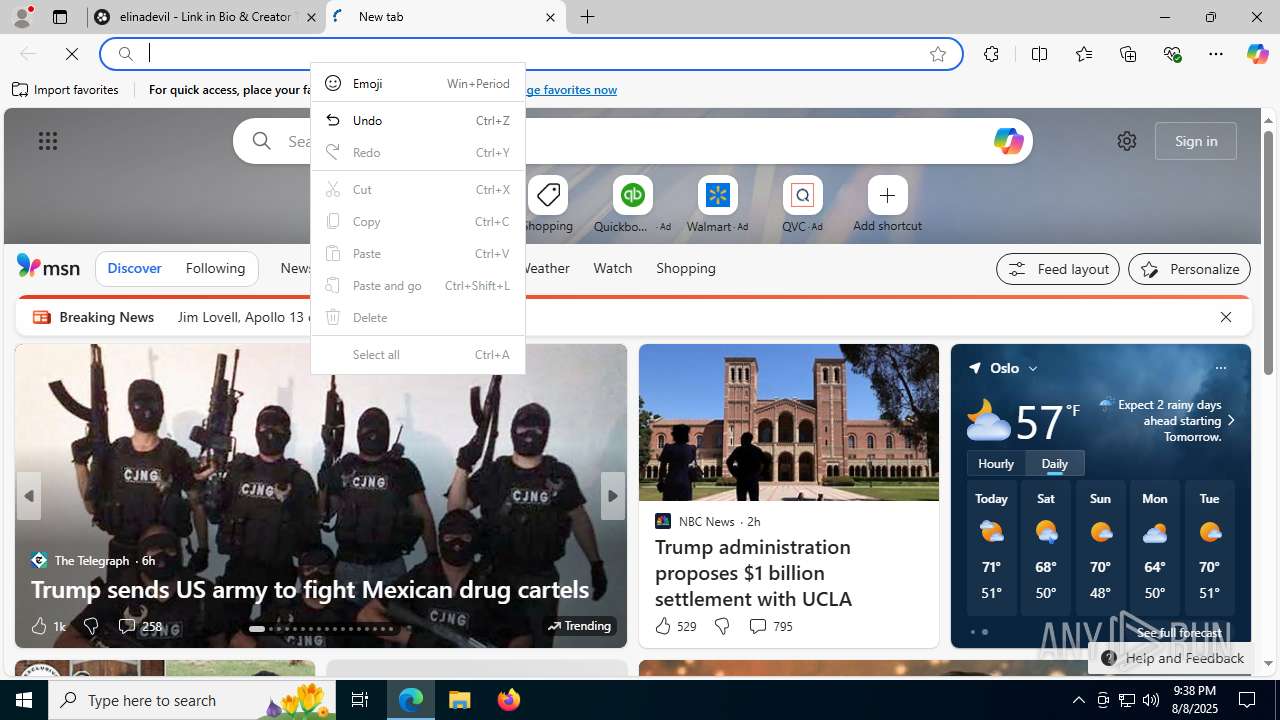Open the Extensions puzzle icon
The width and height of the screenshot is (1280, 720).
tap(991, 54)
